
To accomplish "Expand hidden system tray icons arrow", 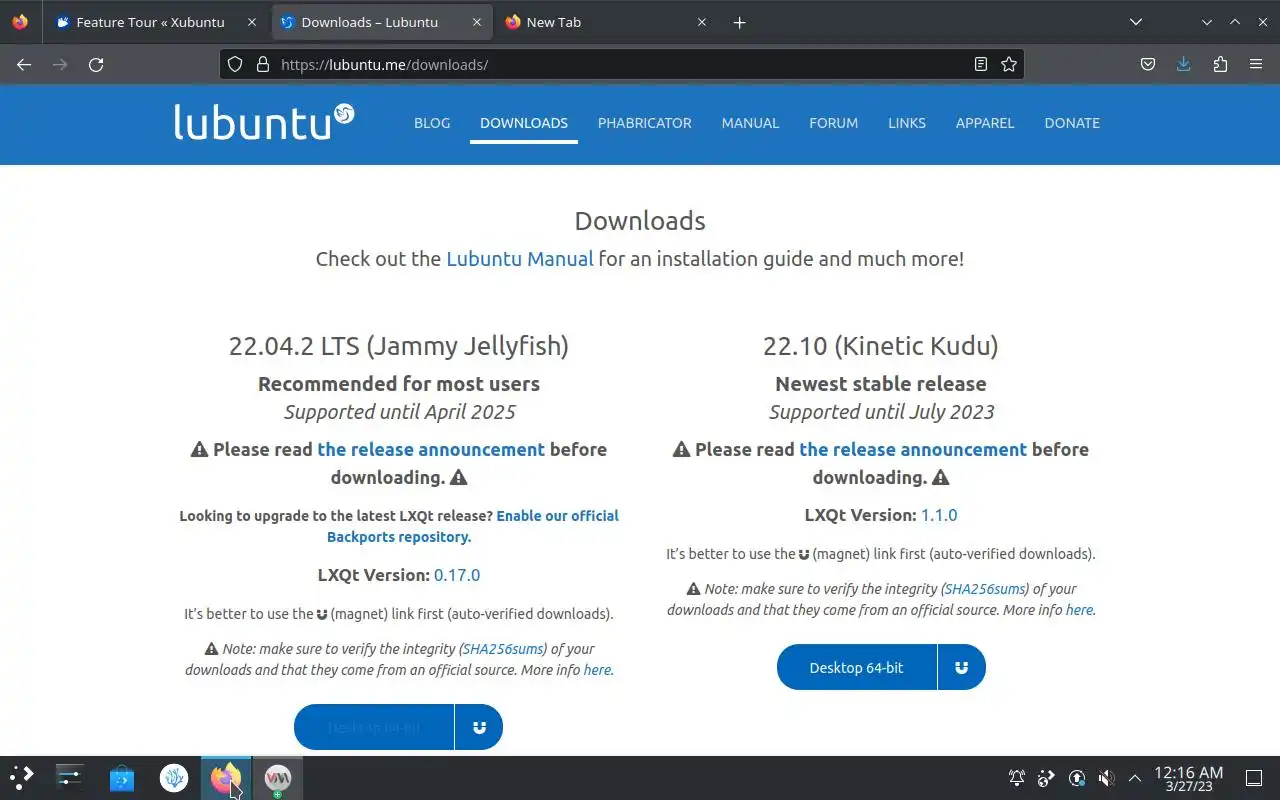I will pos(1135,778).
